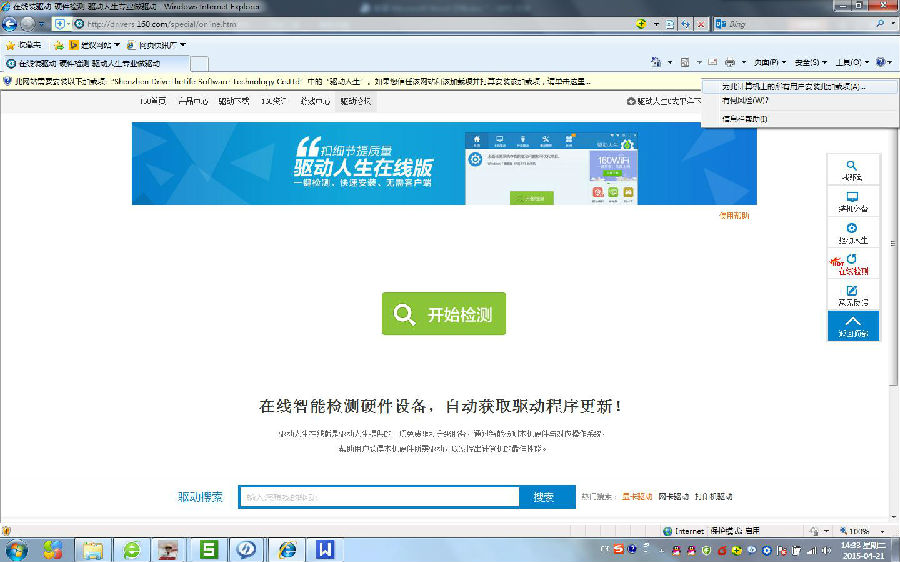The height and width of the screenshot is (562, 900).
Task: Click the green 开始检测 button
Action: click(444, 313)
